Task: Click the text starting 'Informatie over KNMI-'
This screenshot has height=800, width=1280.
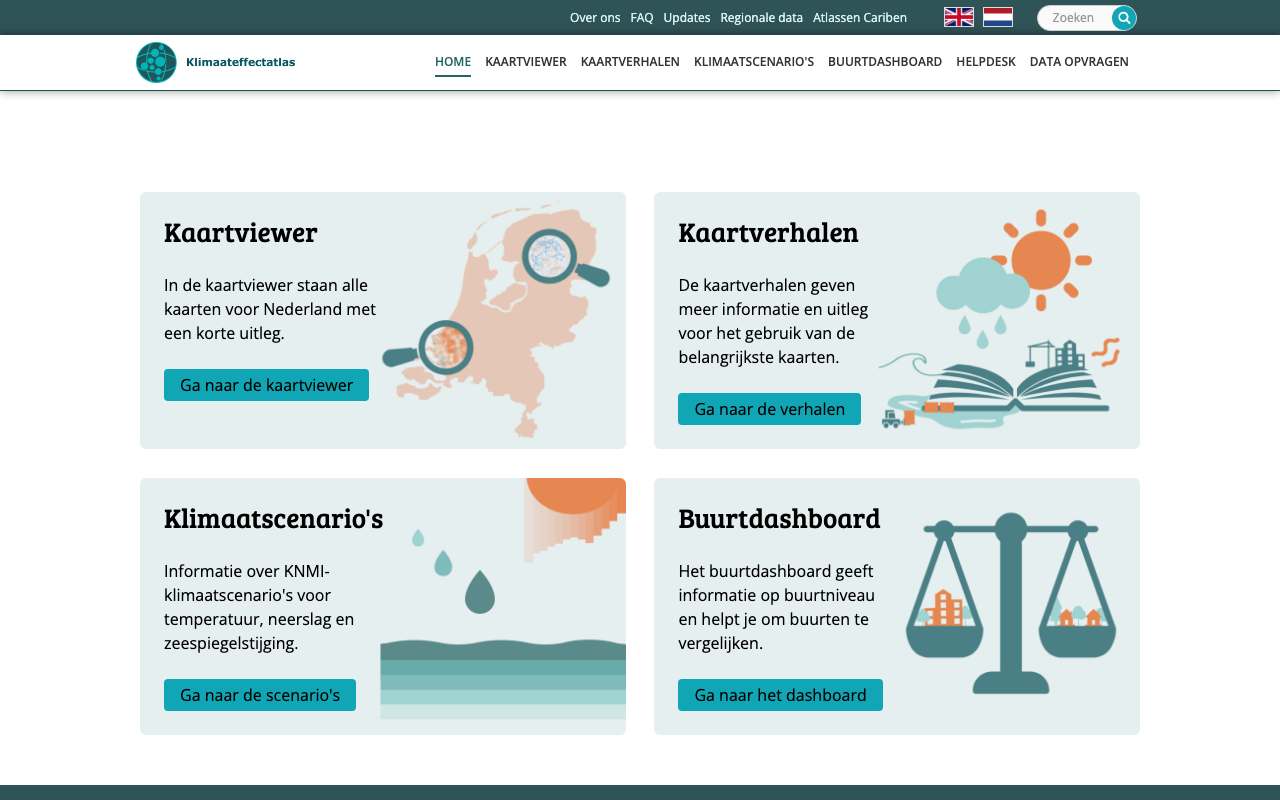Action: click(x=259, y=607)
